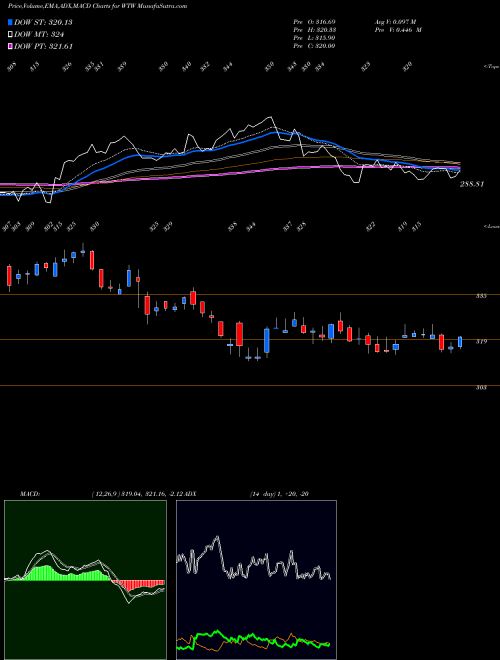This screenshot has height=660, width=500.
Task: Click the 'DOW MT: 324' legend text
Action: point(39,35)
